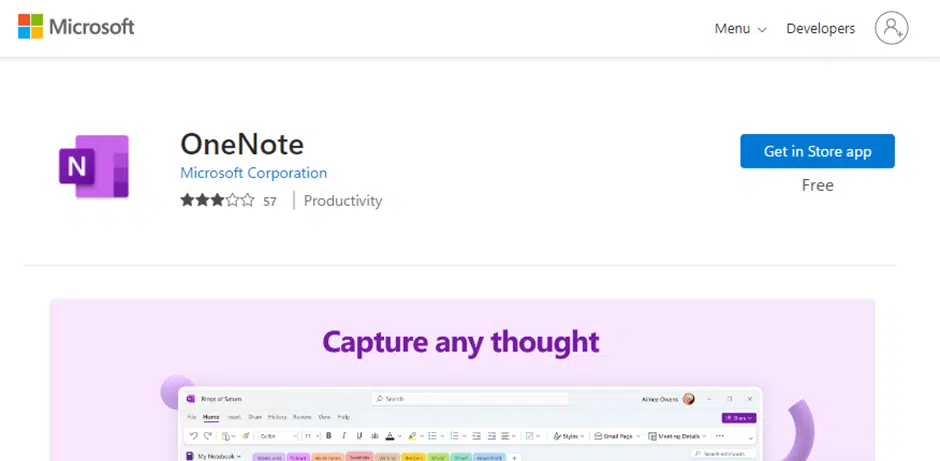The height and width of the screenshot is (461, 940).
Task: Click Aimee Owens avatar in OneNote preview
Action: [689, 399]
